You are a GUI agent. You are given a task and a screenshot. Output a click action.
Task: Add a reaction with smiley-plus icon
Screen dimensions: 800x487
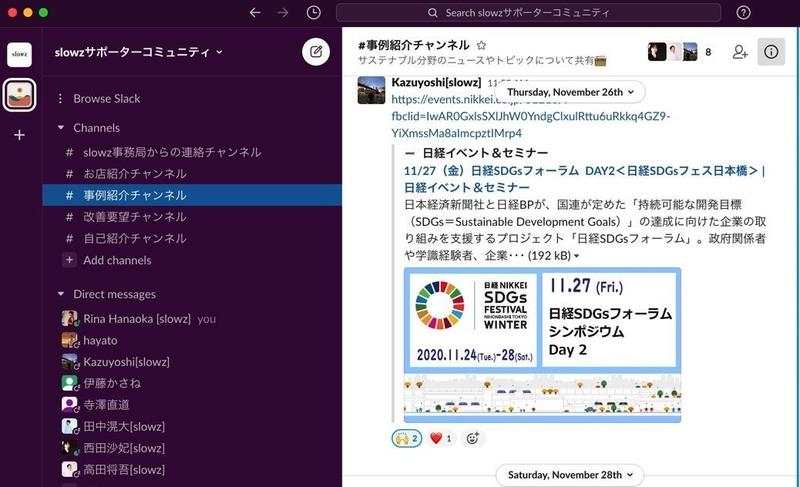[x=473, y=438]
